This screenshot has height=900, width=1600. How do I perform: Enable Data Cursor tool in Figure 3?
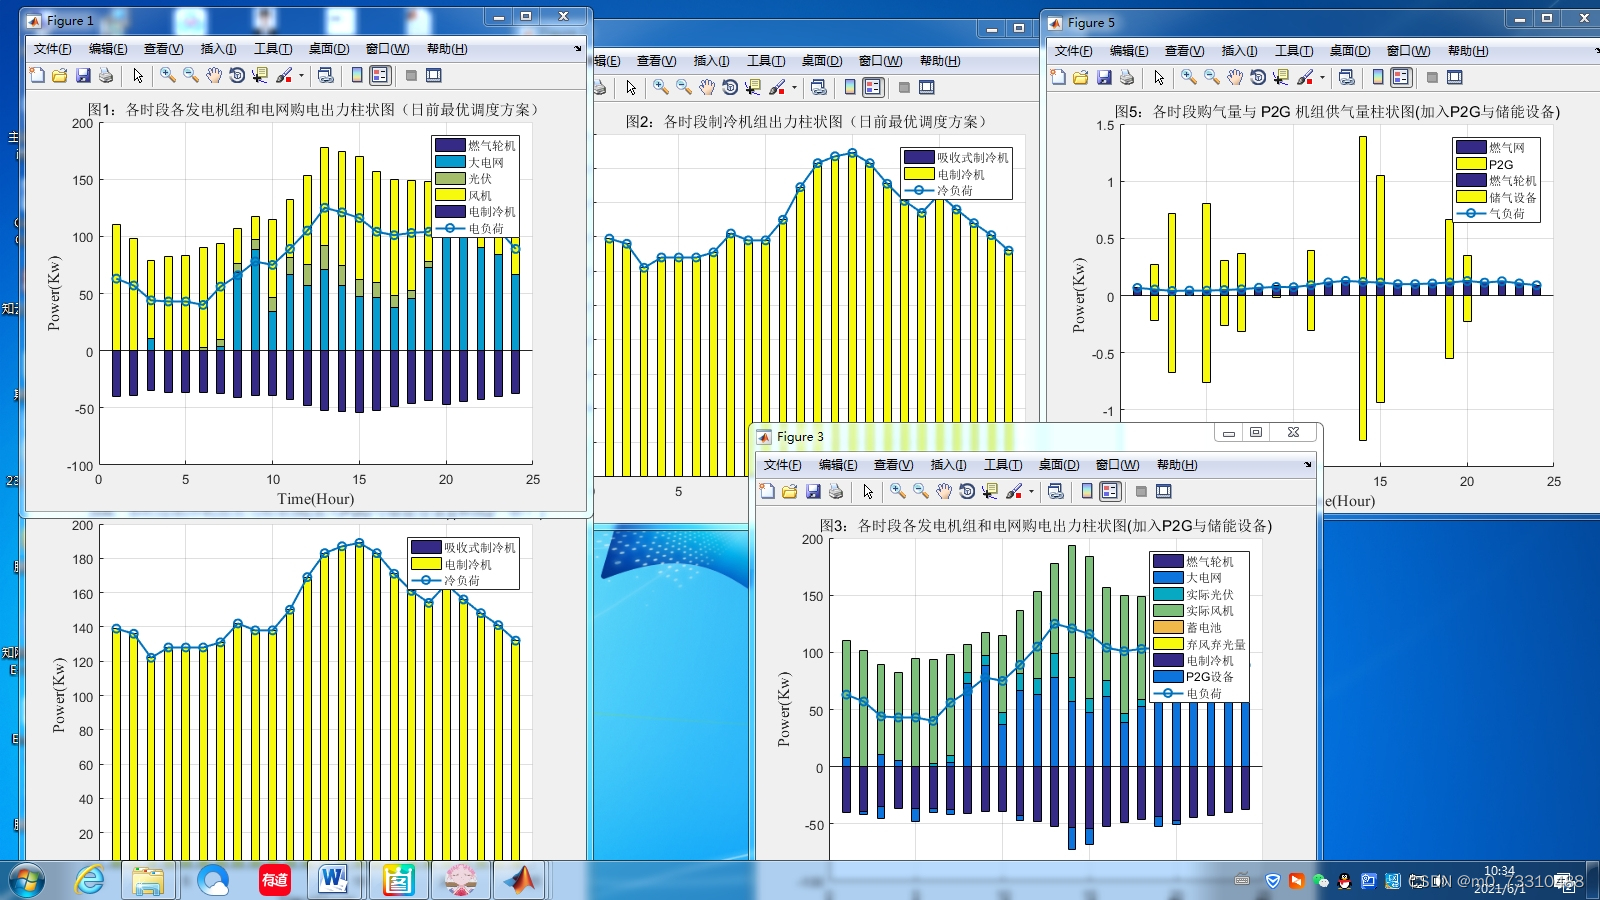coord(990,491)
